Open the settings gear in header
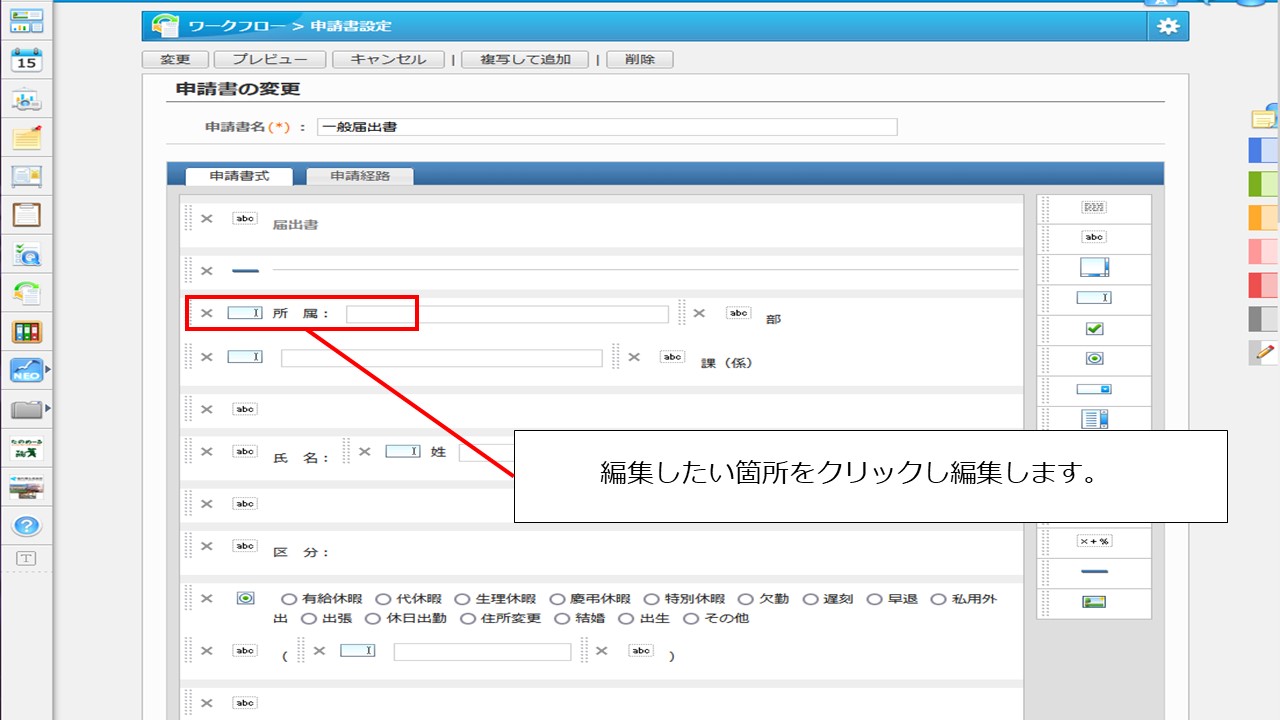This screenshot has width=1280, height=720. tap(1167, 27)
